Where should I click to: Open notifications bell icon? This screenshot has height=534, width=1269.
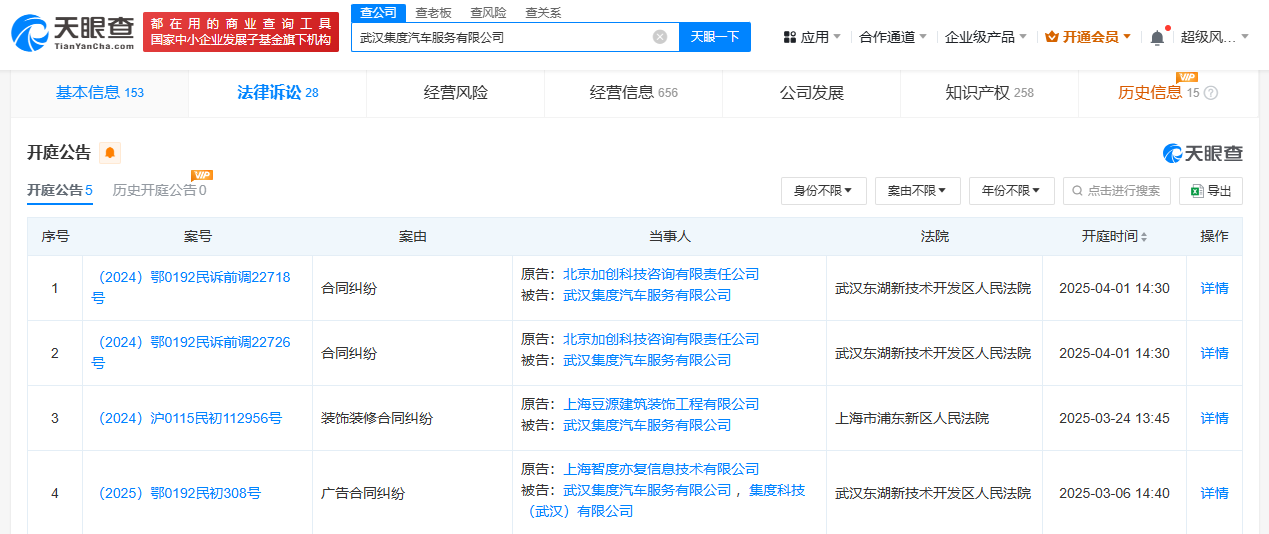1157,37
